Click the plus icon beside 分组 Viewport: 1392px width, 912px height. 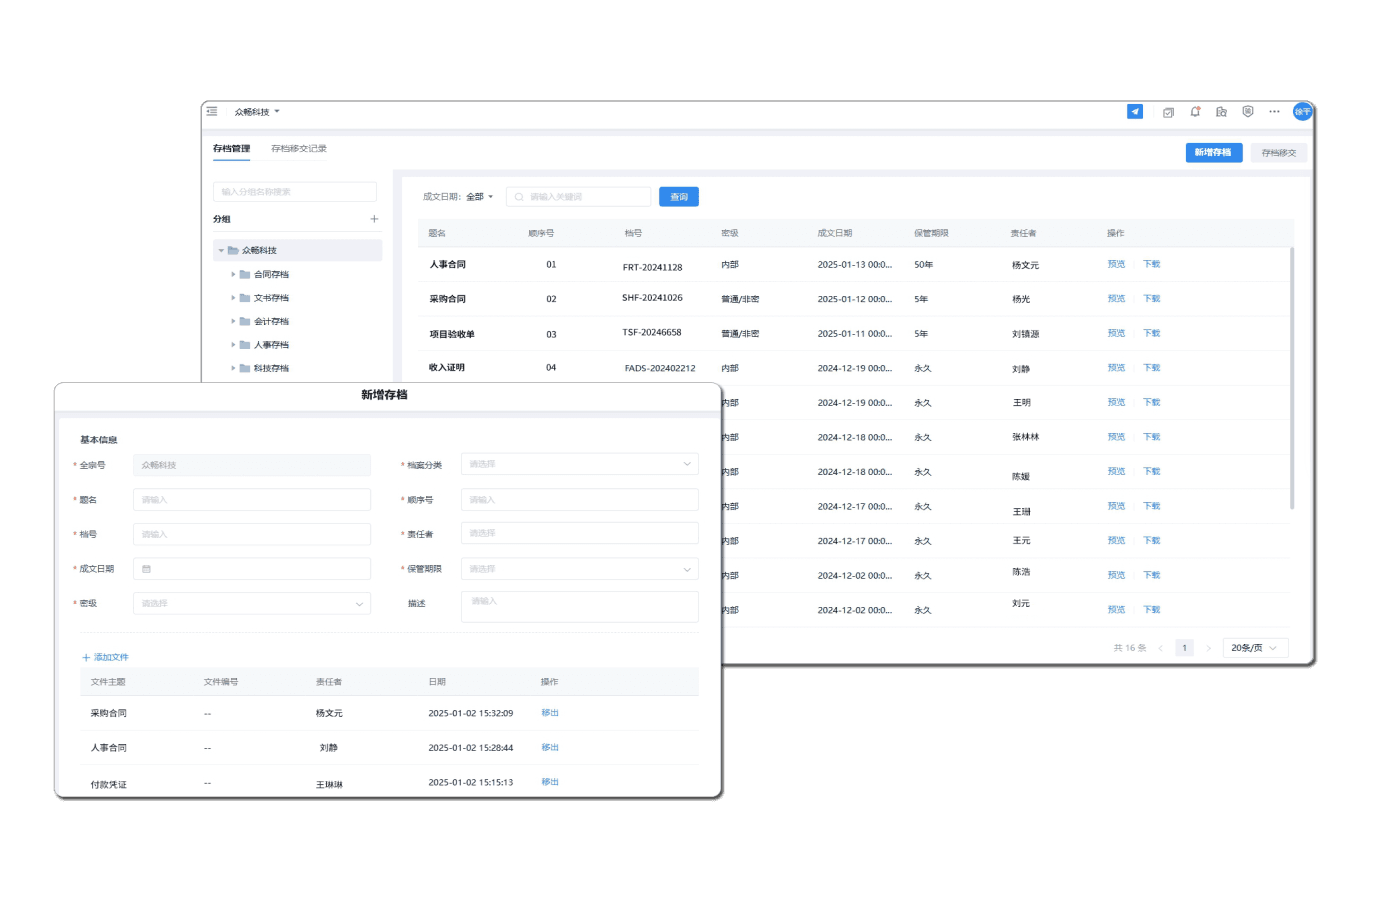[374, 219]
